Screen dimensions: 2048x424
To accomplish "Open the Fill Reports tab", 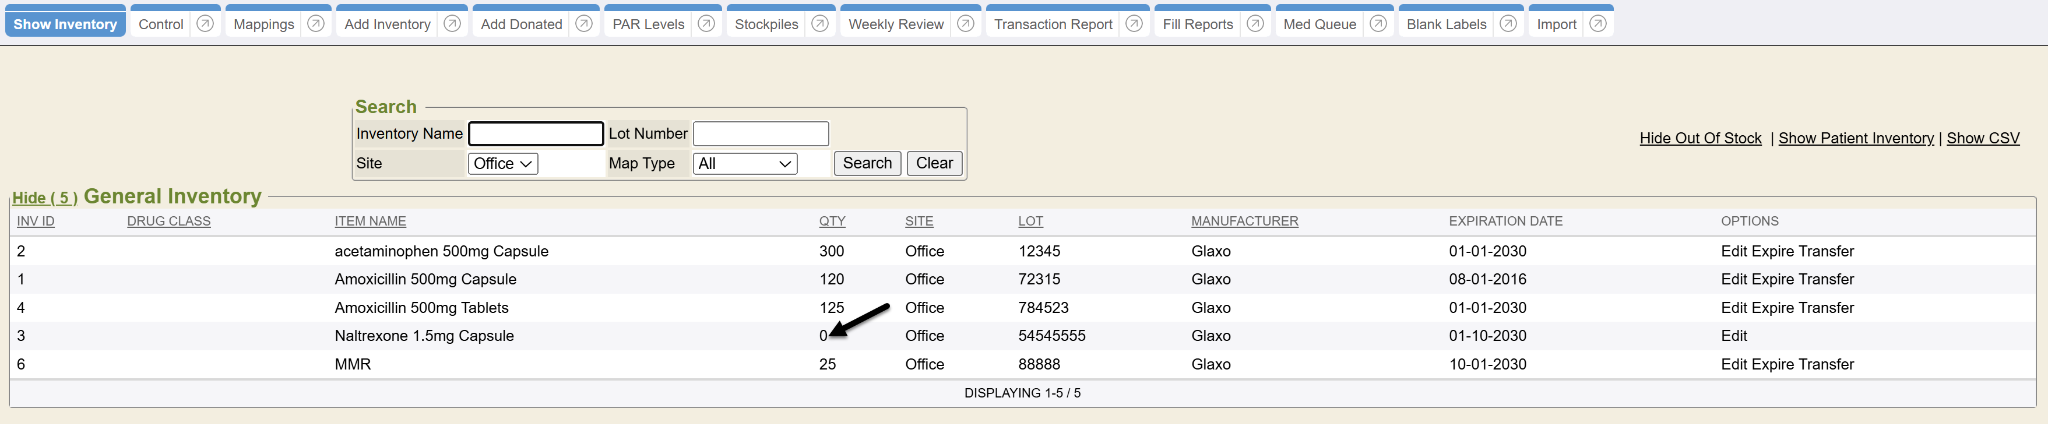I will click(1197, 24).
